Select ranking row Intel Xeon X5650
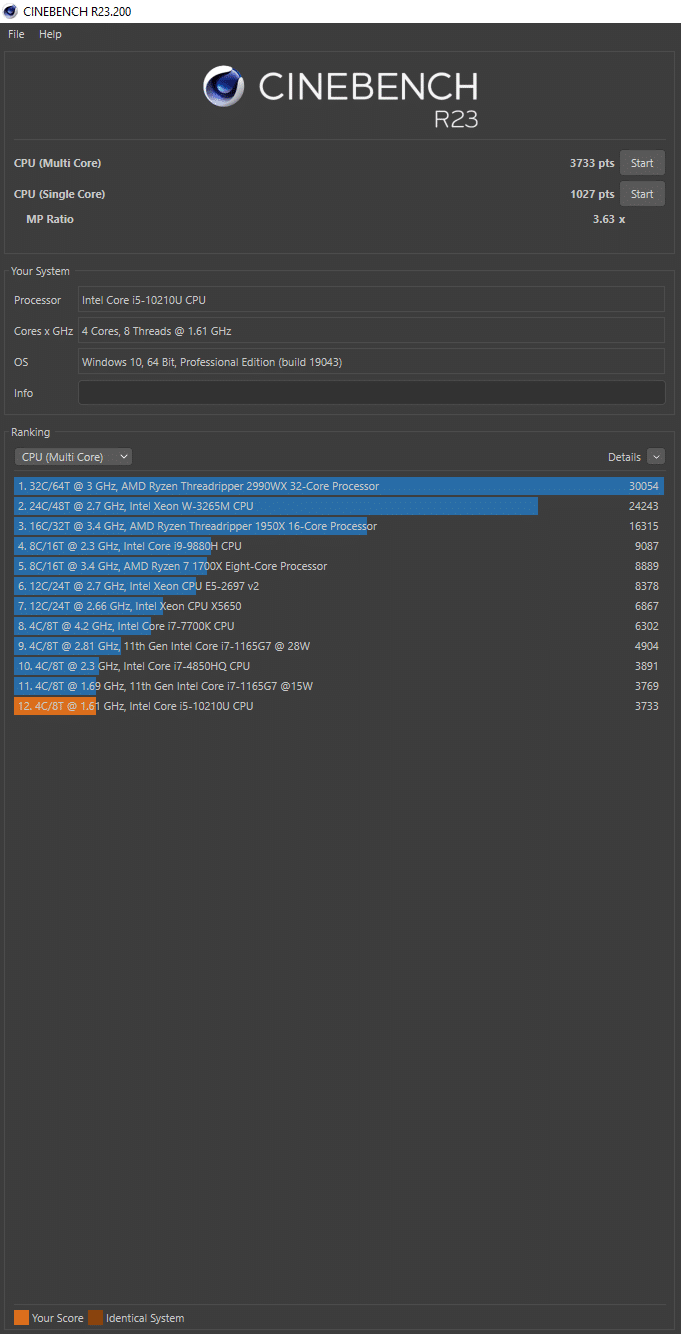 339,606
